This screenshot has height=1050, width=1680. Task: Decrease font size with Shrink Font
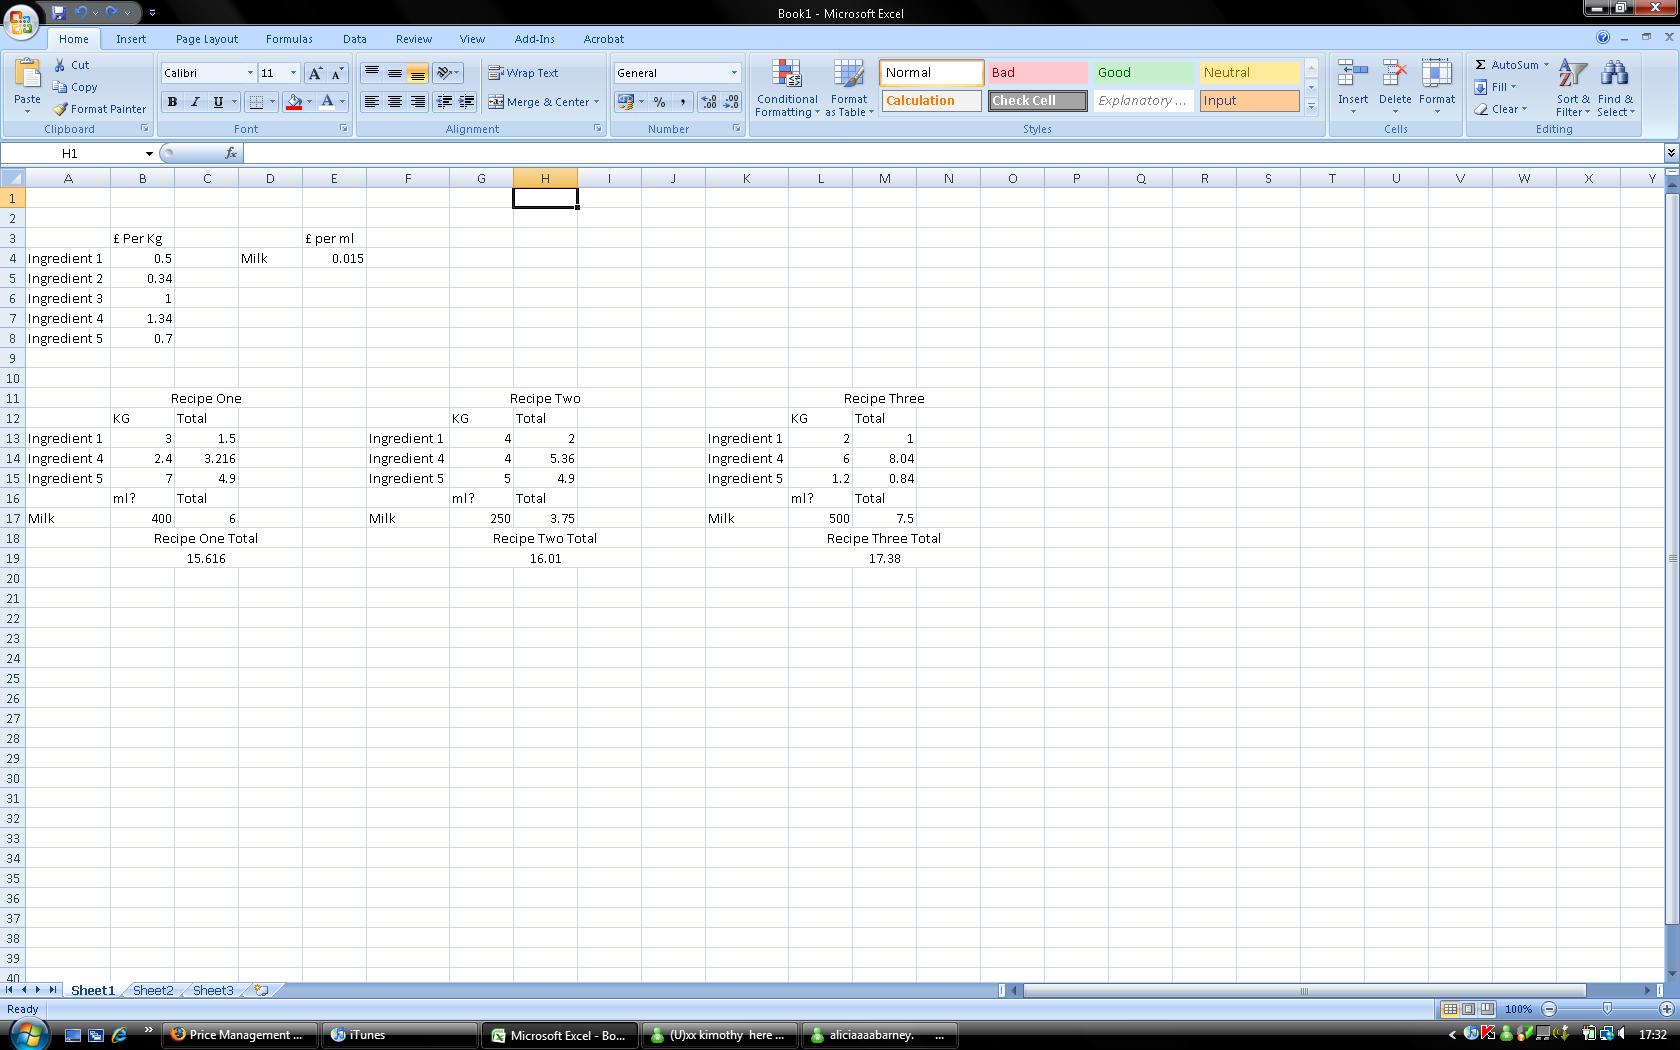337,73
